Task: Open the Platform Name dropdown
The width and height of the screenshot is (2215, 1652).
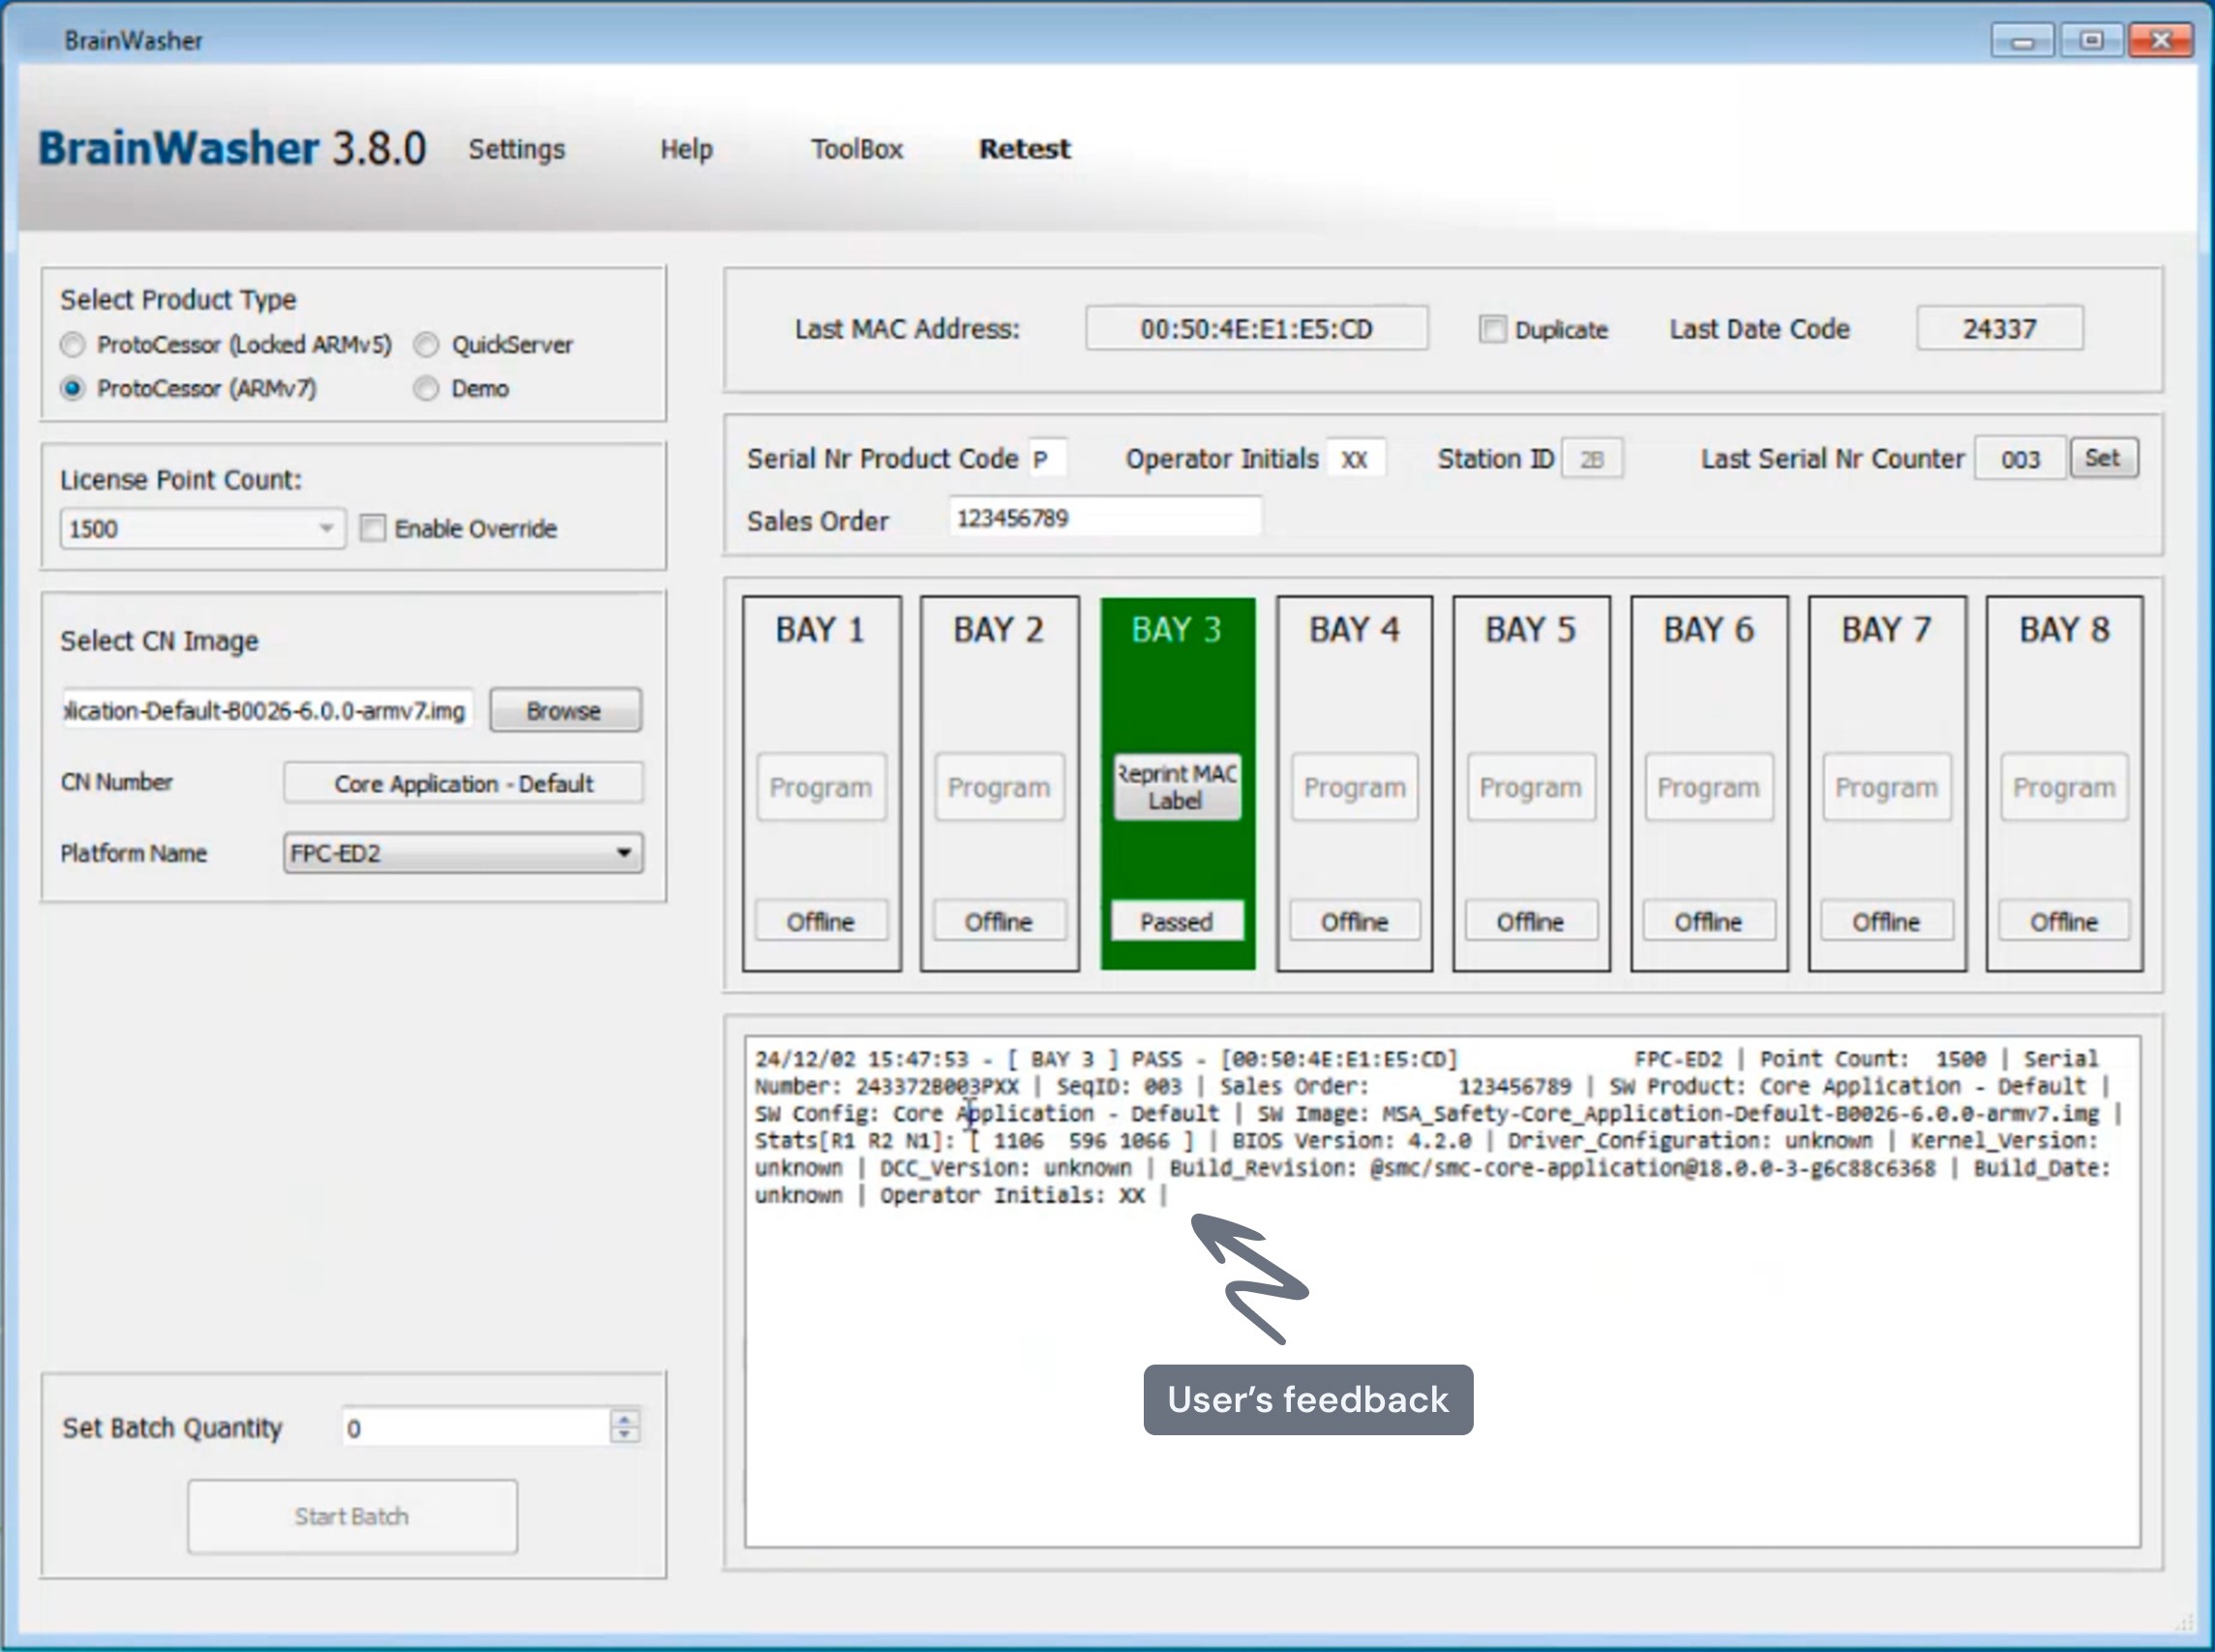Action: coord(625,853)
